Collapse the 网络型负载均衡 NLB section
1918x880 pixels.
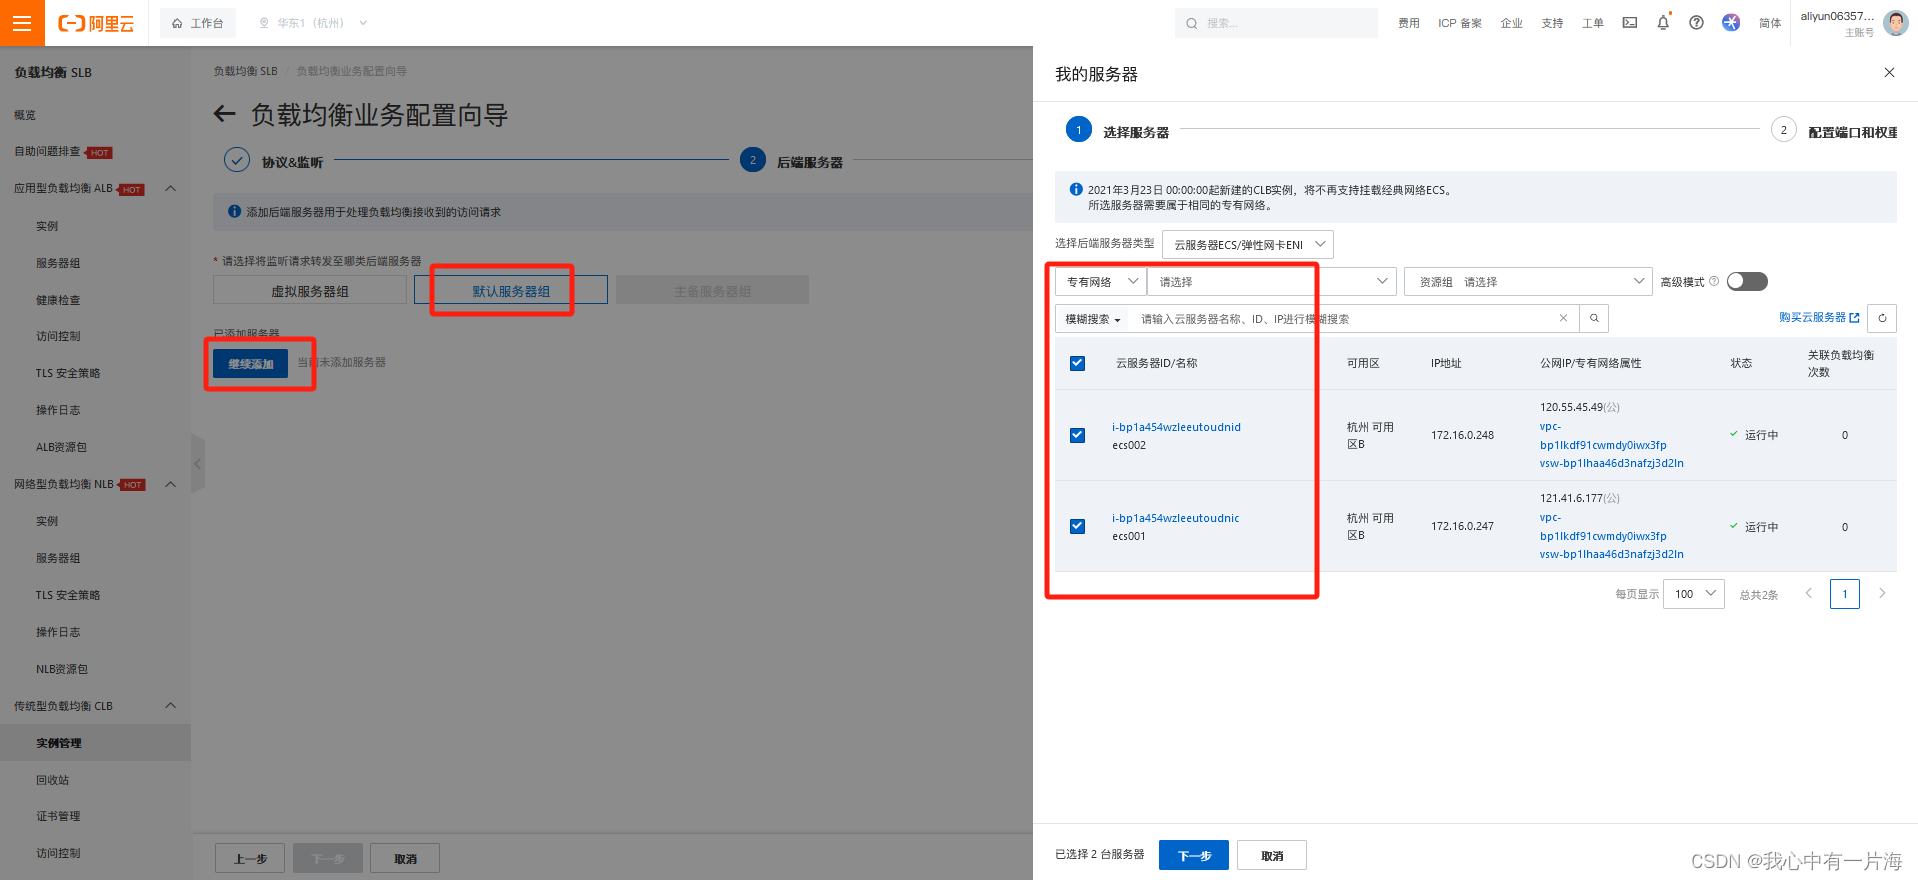point(170,484)
